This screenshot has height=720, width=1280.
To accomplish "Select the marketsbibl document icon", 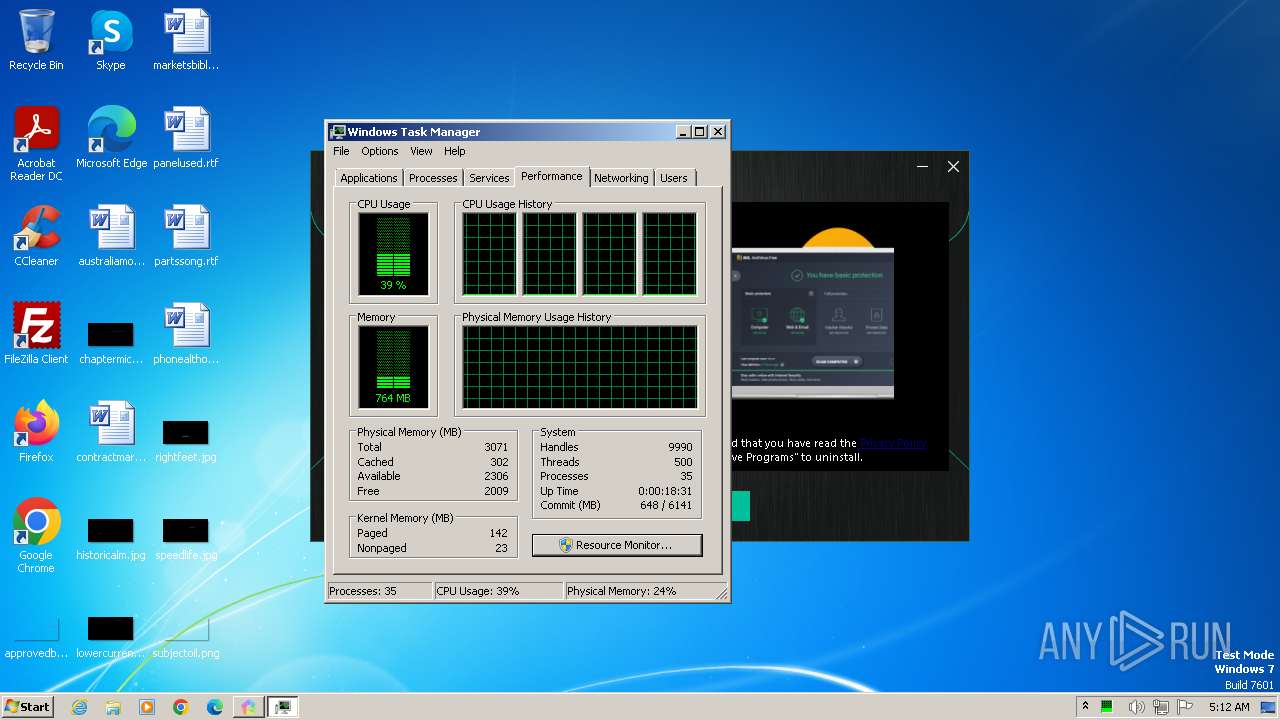I will 186,40.
